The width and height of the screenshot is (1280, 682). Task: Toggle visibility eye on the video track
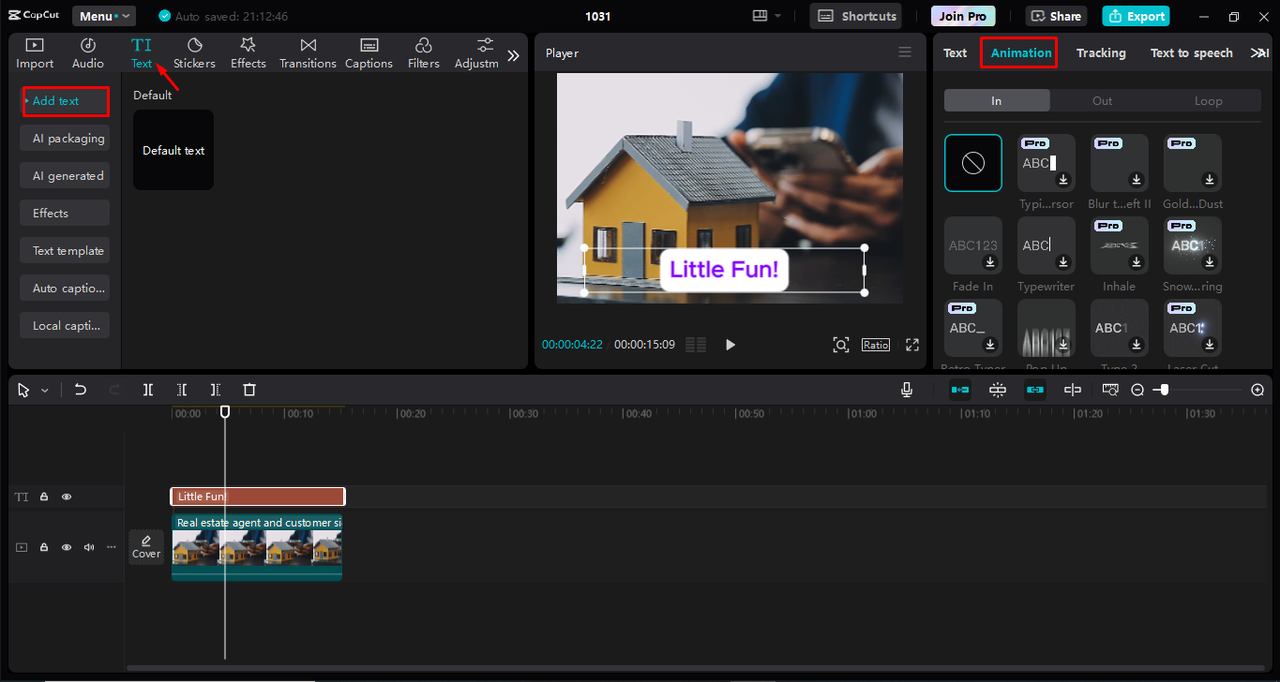[67, 547]
